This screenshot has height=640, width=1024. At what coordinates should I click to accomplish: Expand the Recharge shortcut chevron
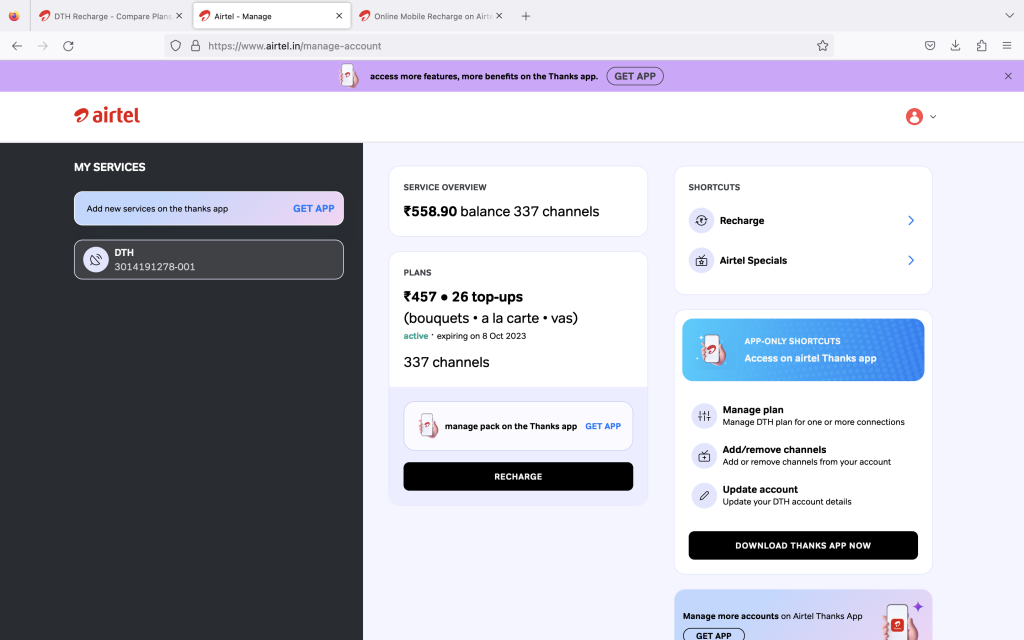(x=911, y=221)
